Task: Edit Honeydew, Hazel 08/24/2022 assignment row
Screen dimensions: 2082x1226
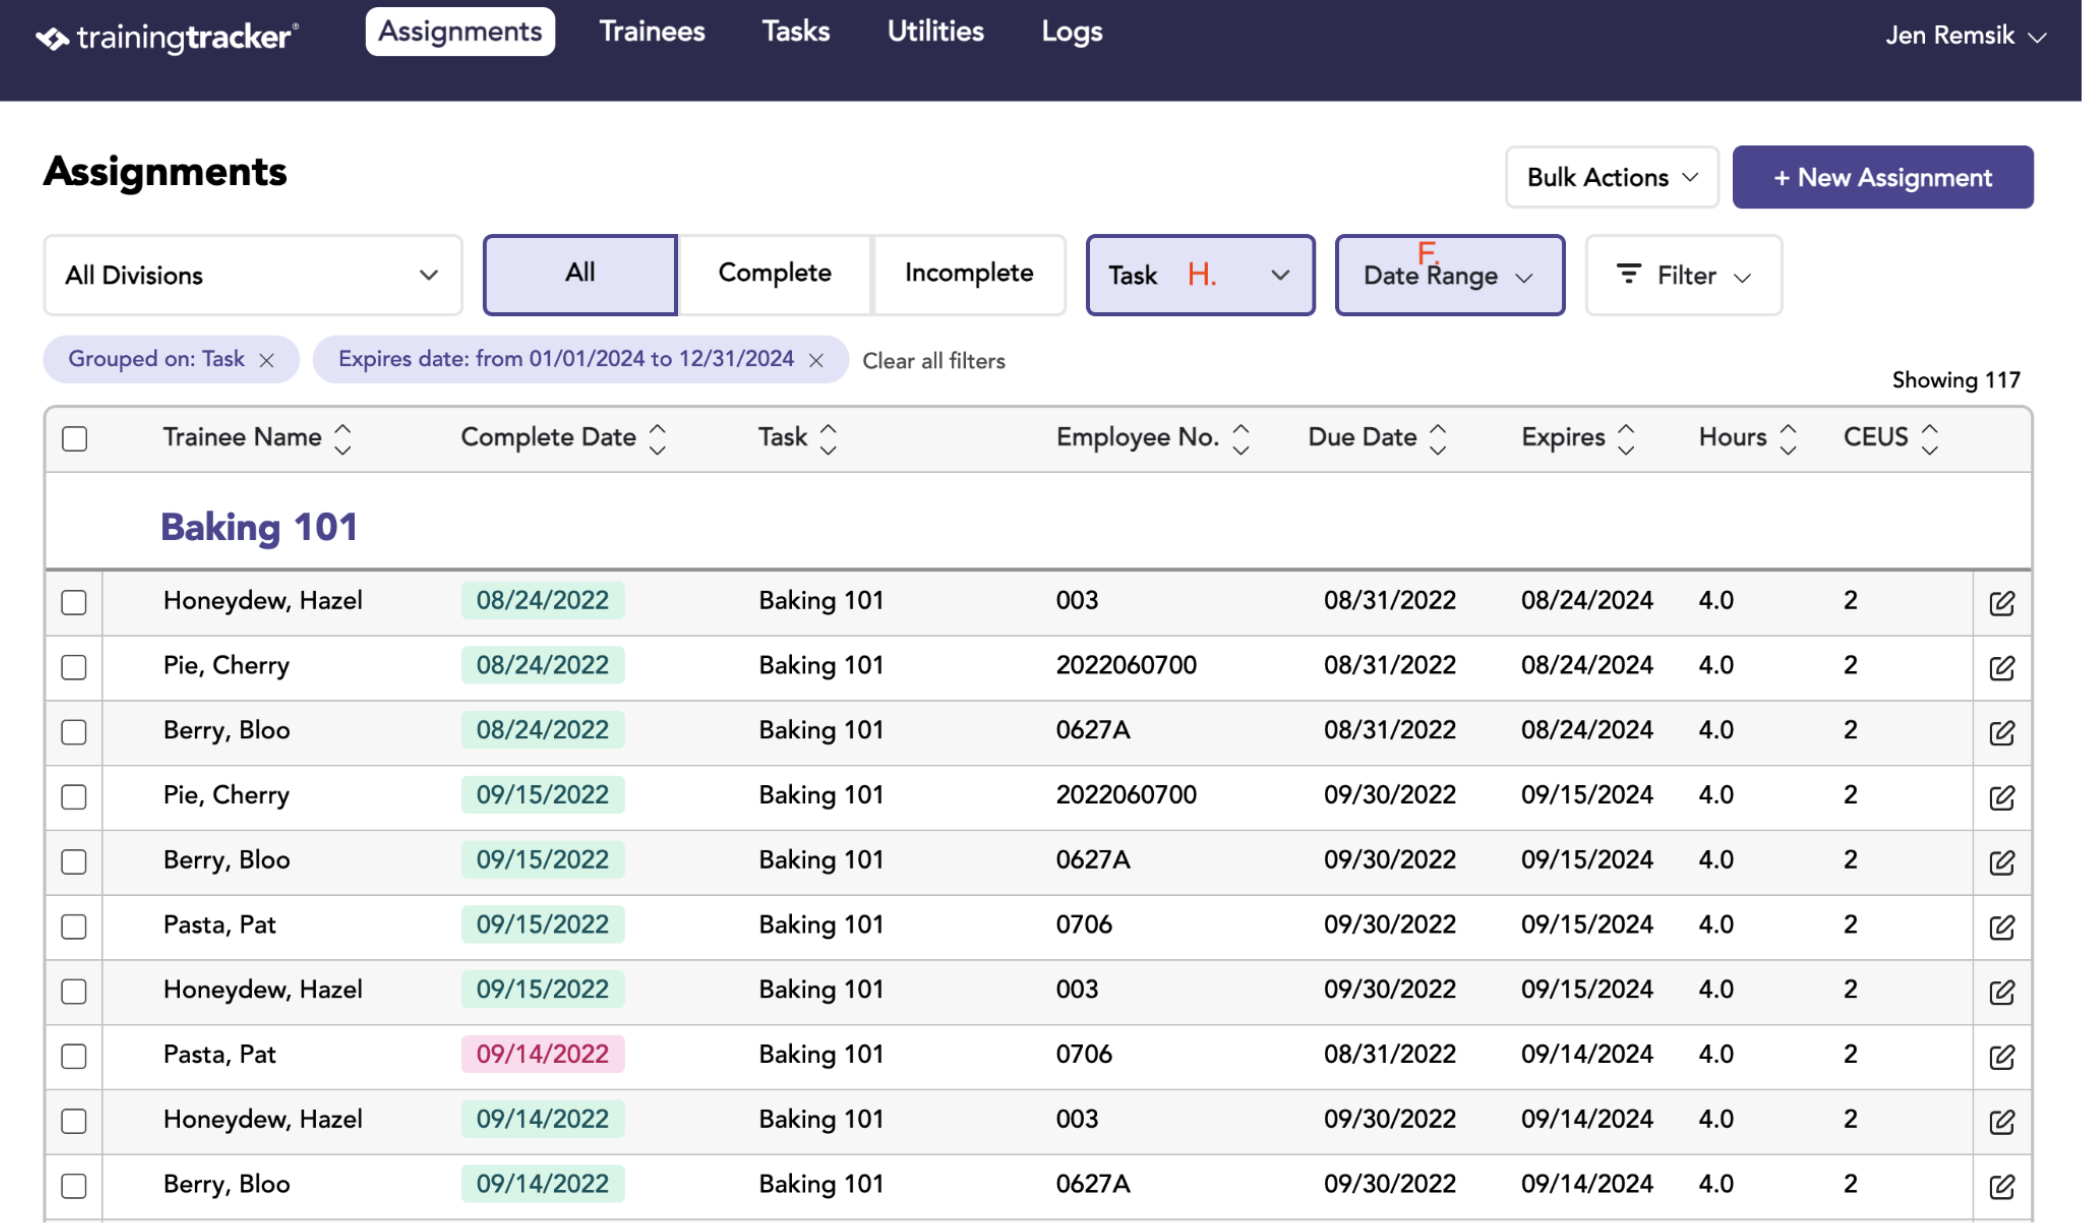Action: [x=2001, y=603]
